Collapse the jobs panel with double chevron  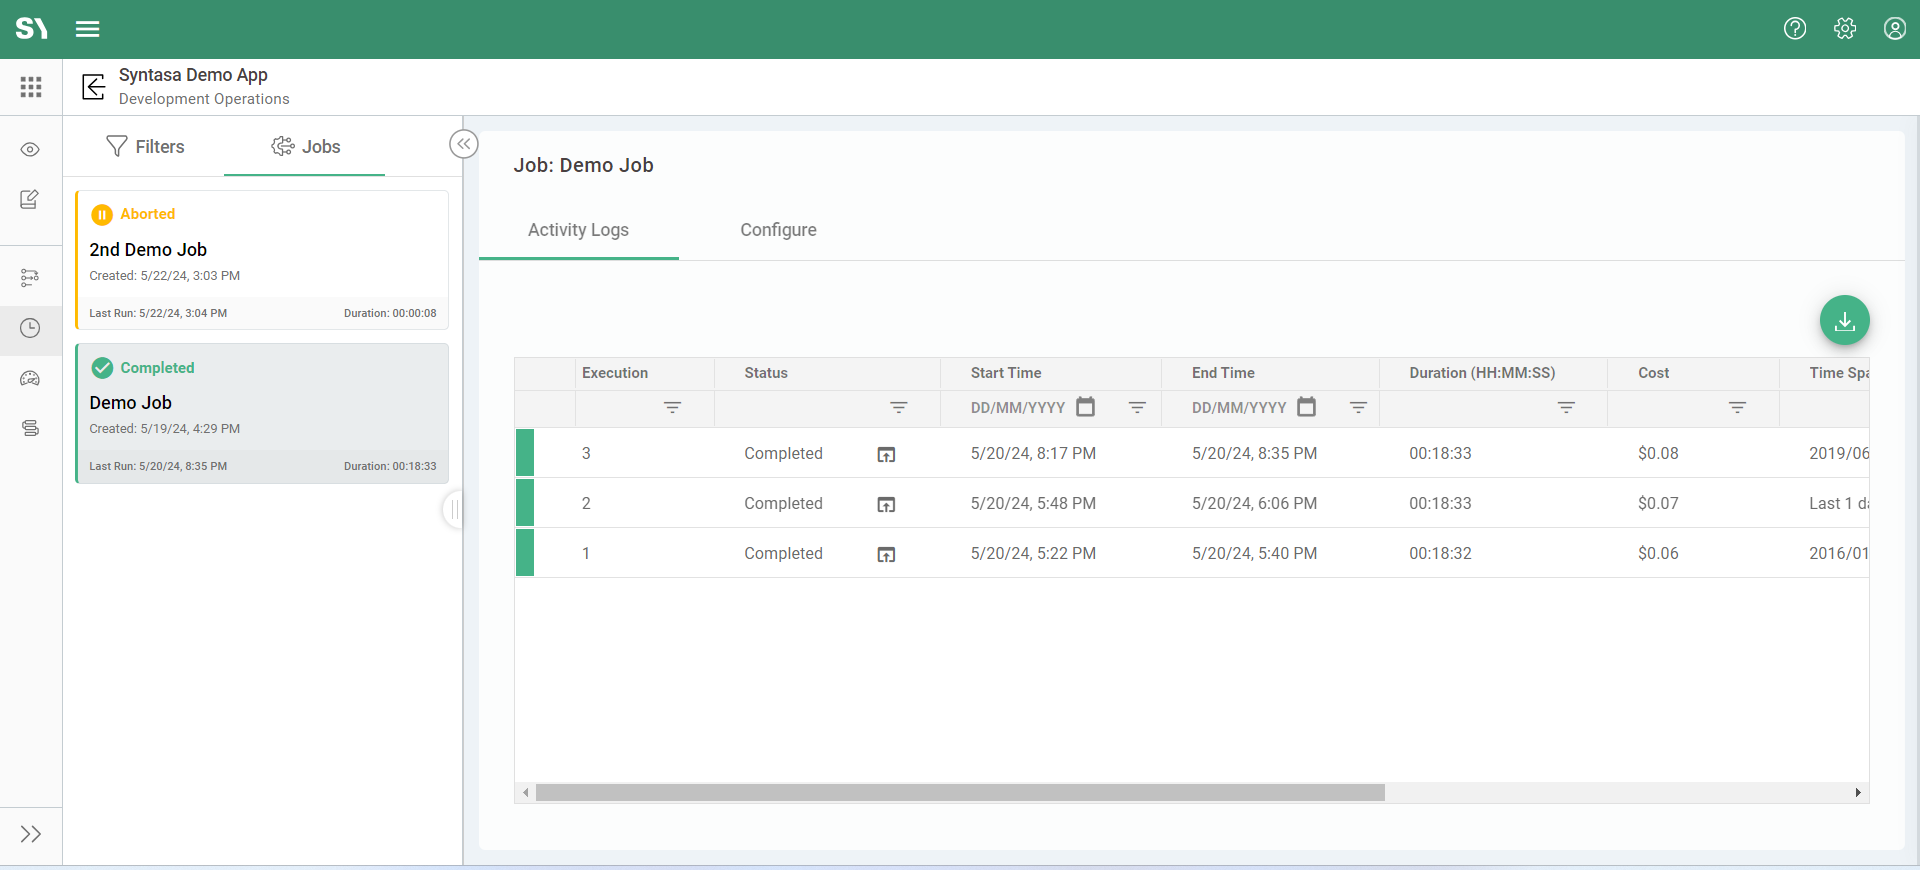(x=463, y=144)
